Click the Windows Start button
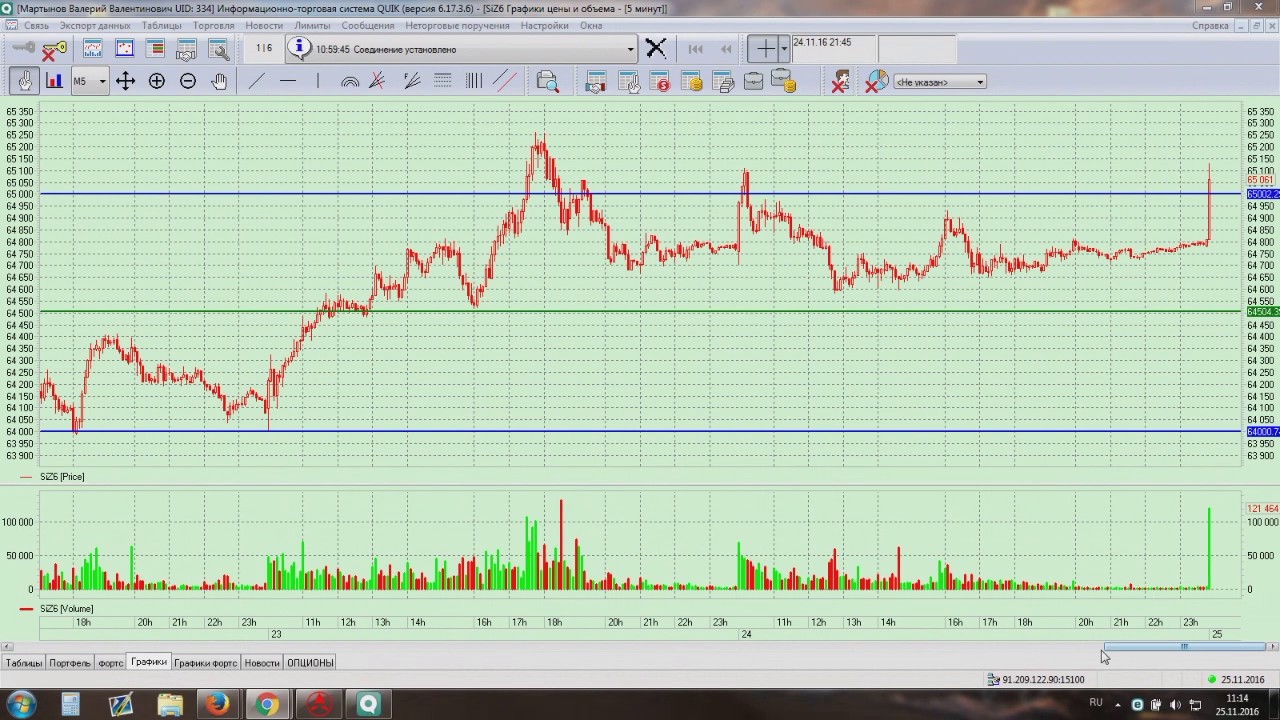The width and height of the screenshot is (1280, 720). [x=22, y=705]
